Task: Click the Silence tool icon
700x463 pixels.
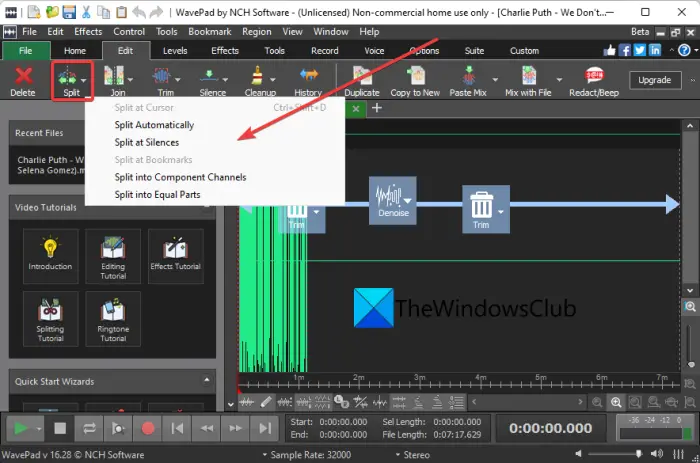Action: click(x=209, y=76)
